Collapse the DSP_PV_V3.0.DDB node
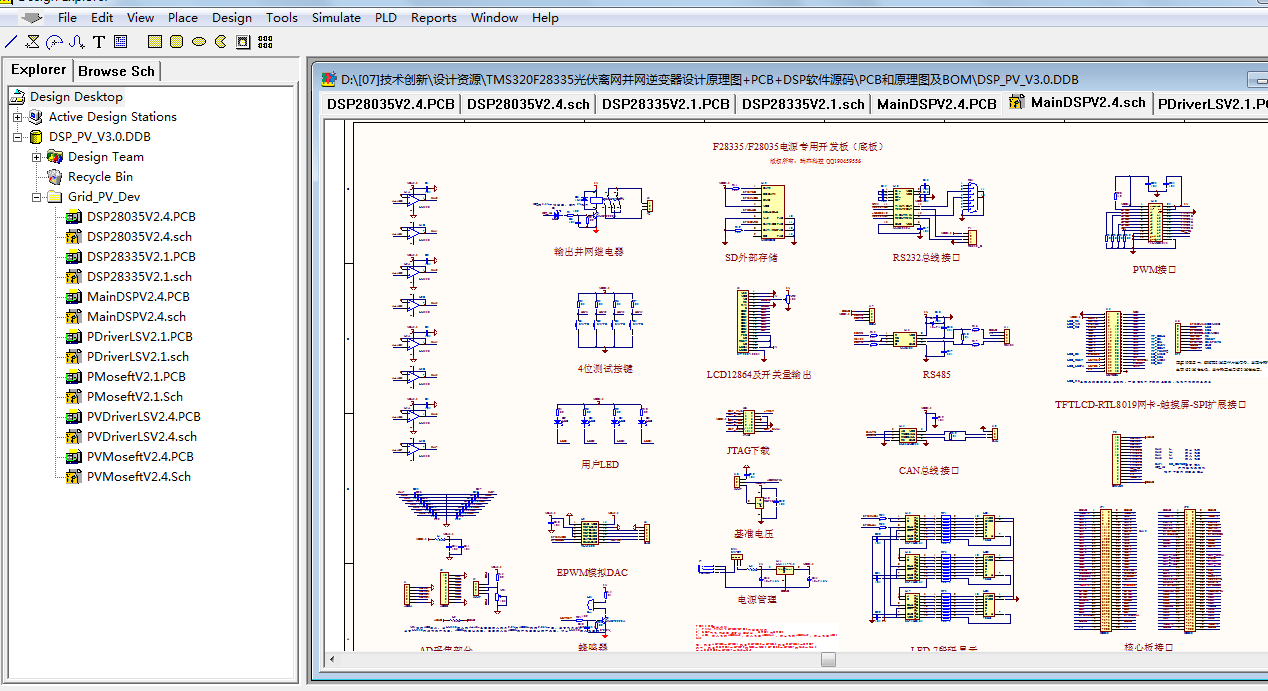The image size is (1268, 691). point(18,137)
